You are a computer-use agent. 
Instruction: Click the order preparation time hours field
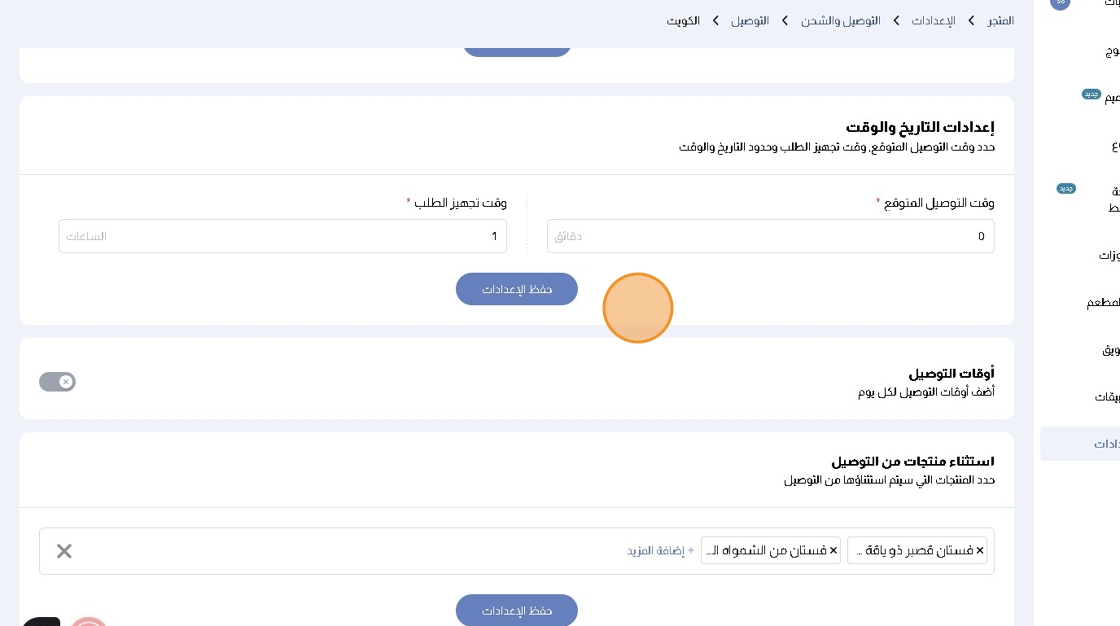[282, 236]
